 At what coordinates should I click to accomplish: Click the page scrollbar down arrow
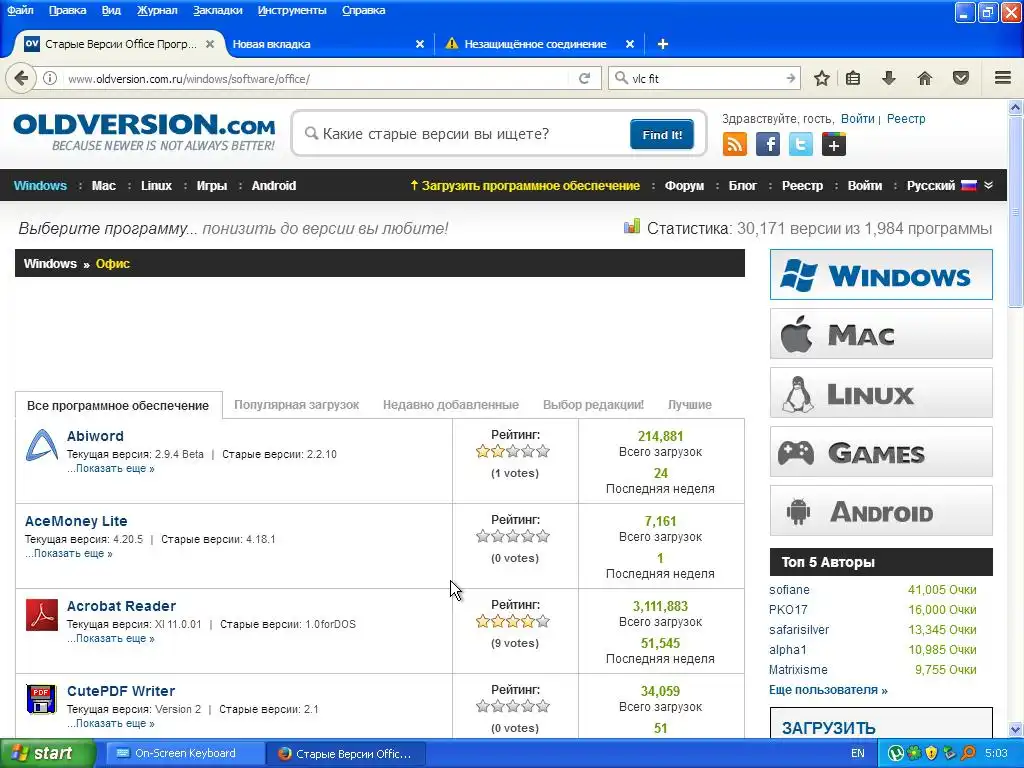(1016, 729)
